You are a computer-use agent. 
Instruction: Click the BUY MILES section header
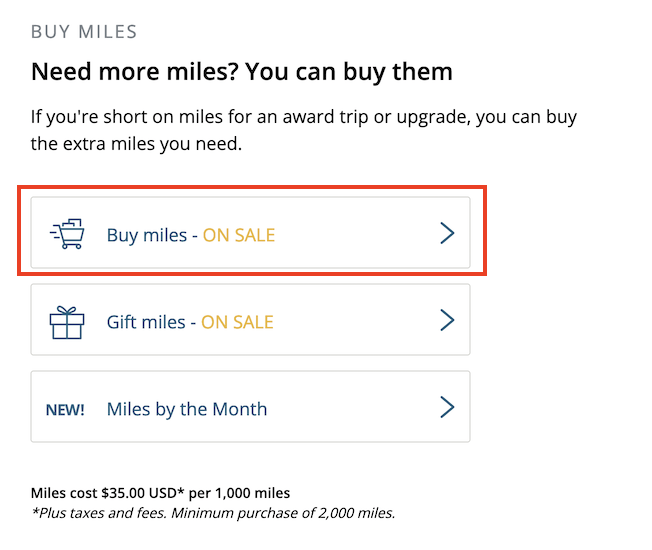(84, 32)
